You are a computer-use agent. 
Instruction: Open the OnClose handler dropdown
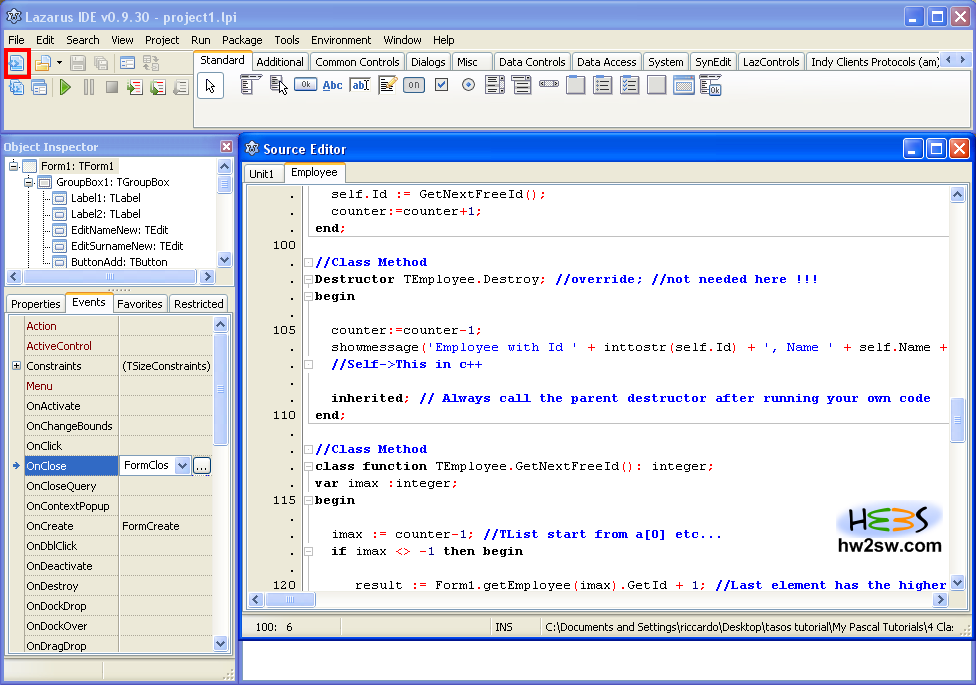(x=182, y=465)
